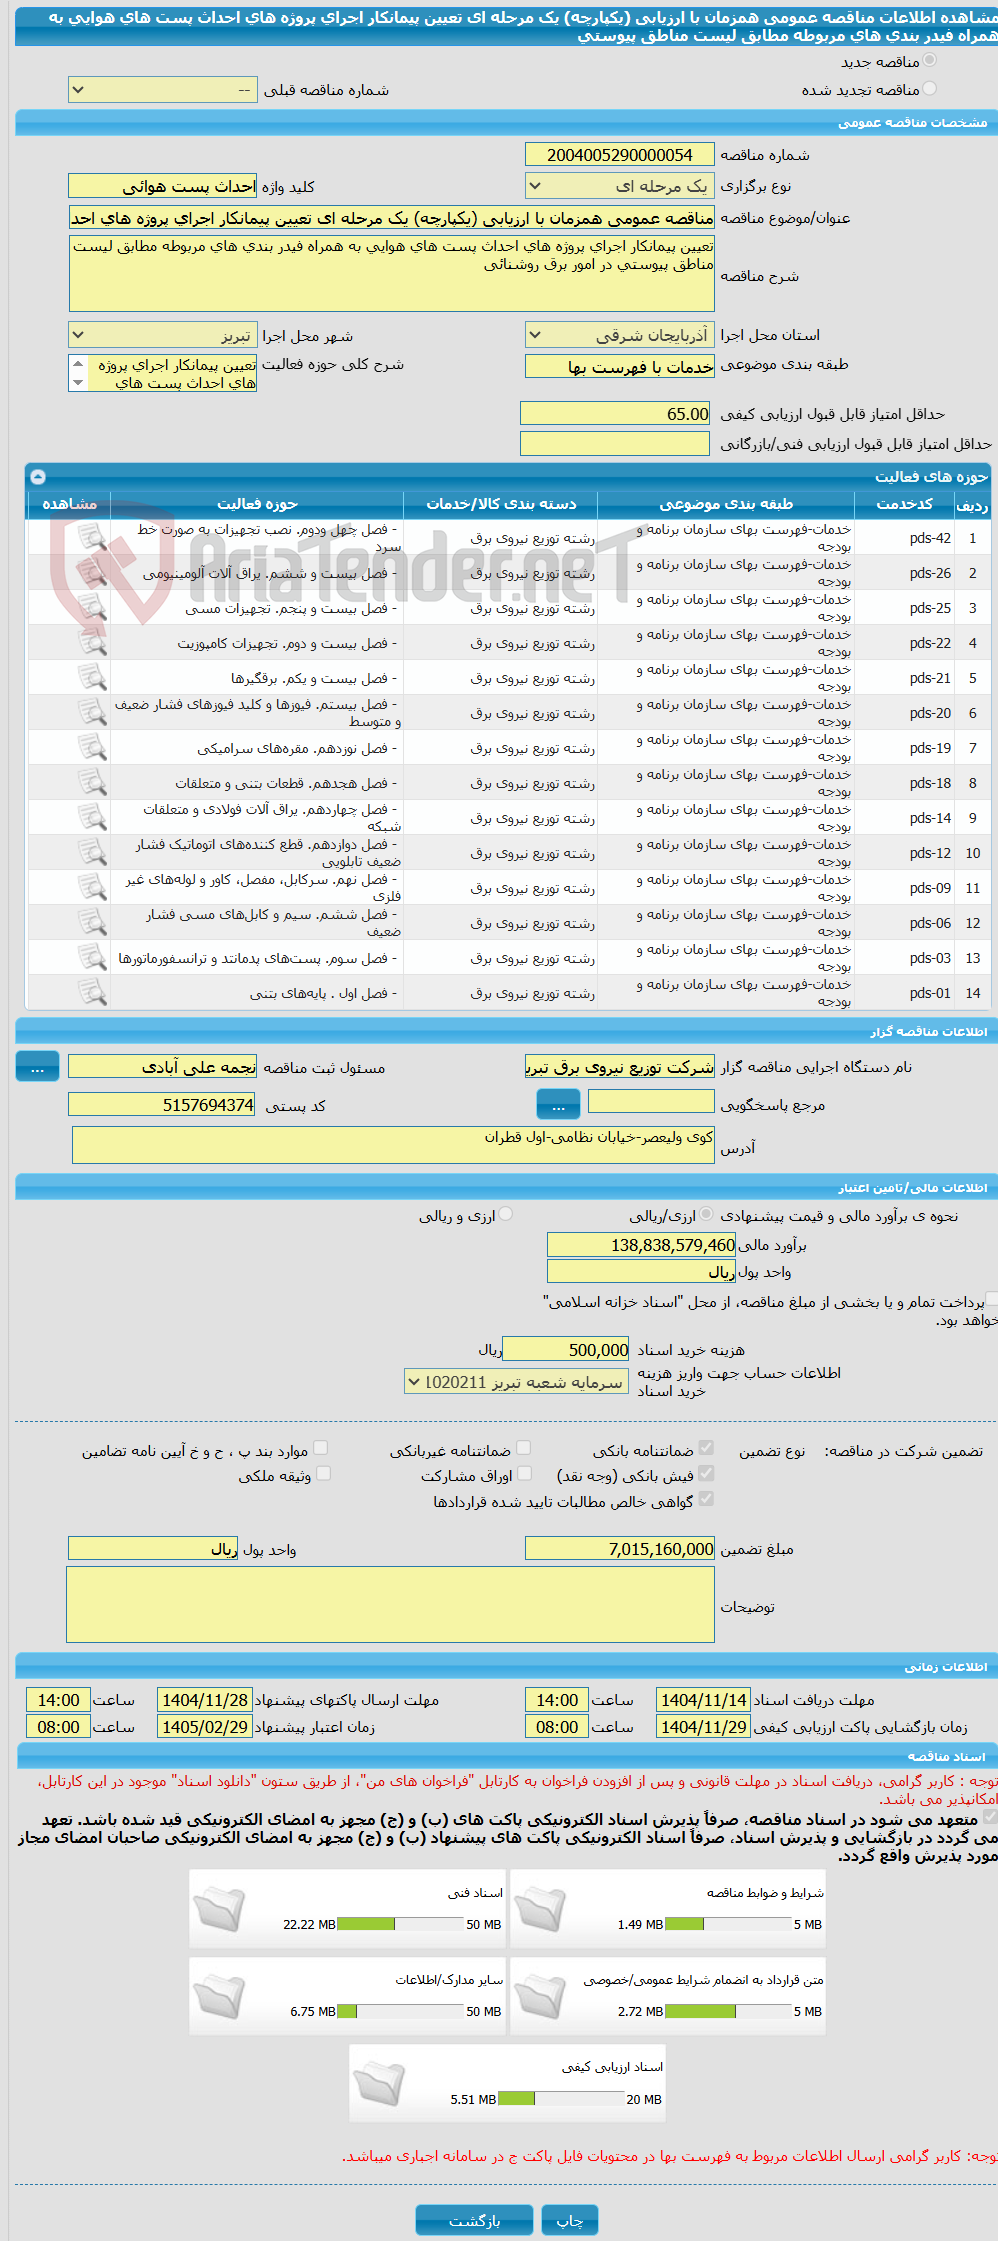
Task: Click اسناد فنی size progress bar
Action: pyautogui.click(x=400, y=1924)
